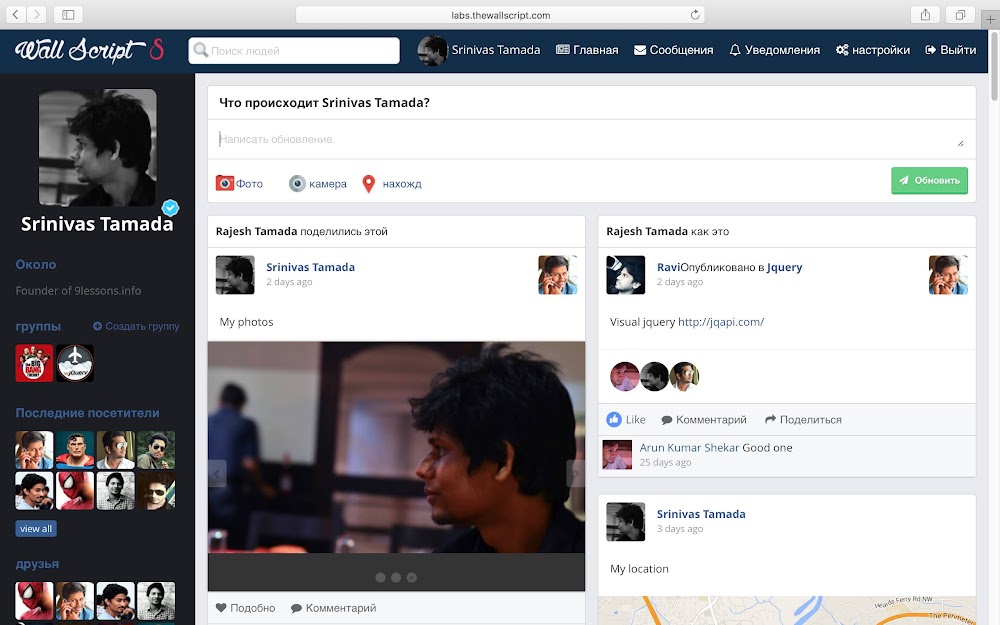Click the browser back button
Image resolution: width=1000 pixels, height=625 pixels.
pyautogui.click(x=16, y=14)
